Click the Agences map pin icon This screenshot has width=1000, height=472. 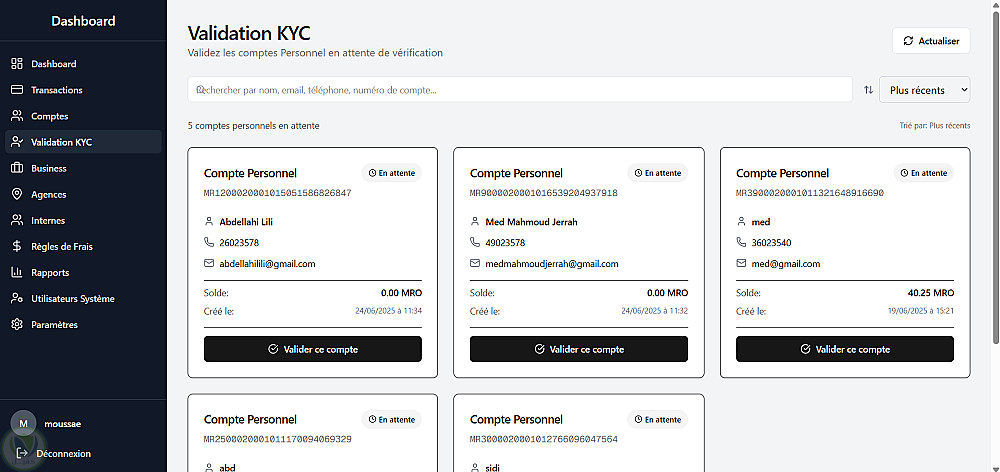(17, 194)
